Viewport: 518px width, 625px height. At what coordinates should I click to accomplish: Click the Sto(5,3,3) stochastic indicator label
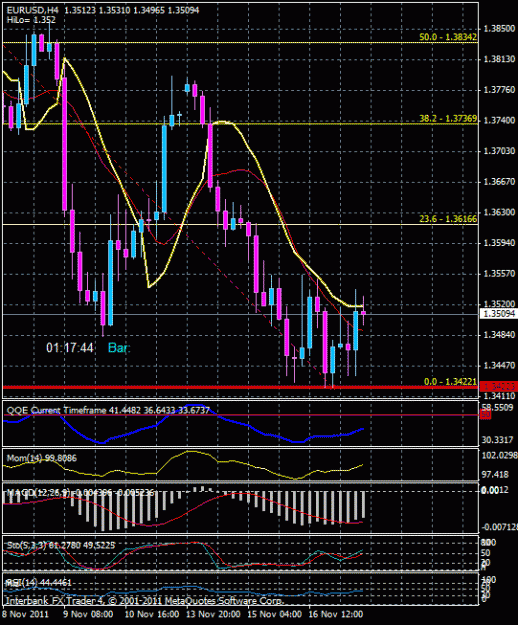pyautogui.click(x=61, y=544)
